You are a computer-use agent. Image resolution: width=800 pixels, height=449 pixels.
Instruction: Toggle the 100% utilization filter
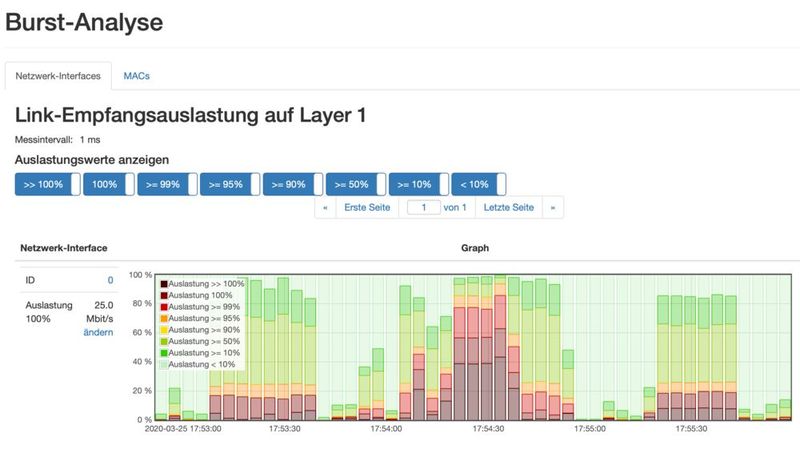click(109, 184)
